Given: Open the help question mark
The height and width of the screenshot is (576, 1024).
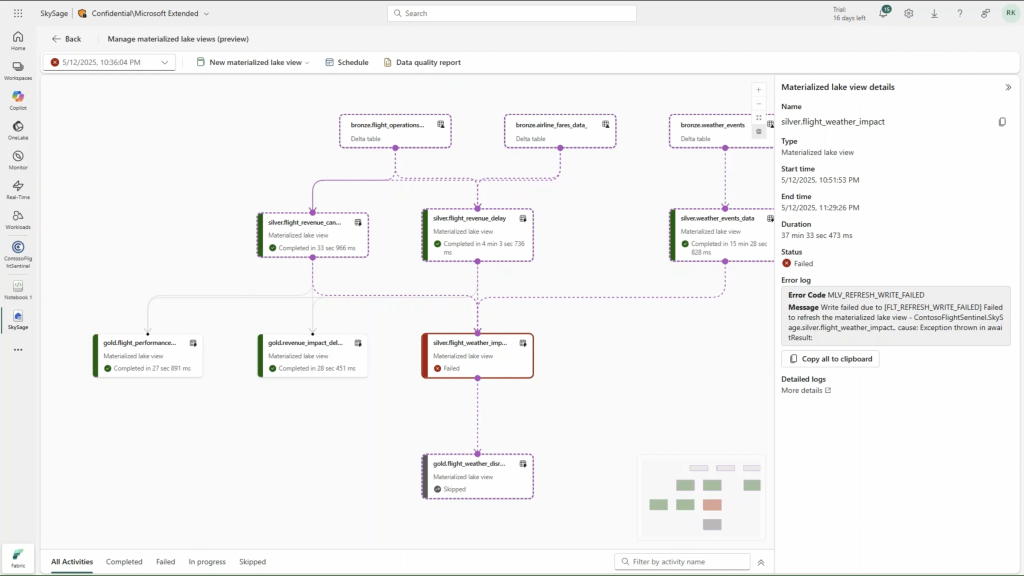Looking at the screenshot, I should 959,13.
